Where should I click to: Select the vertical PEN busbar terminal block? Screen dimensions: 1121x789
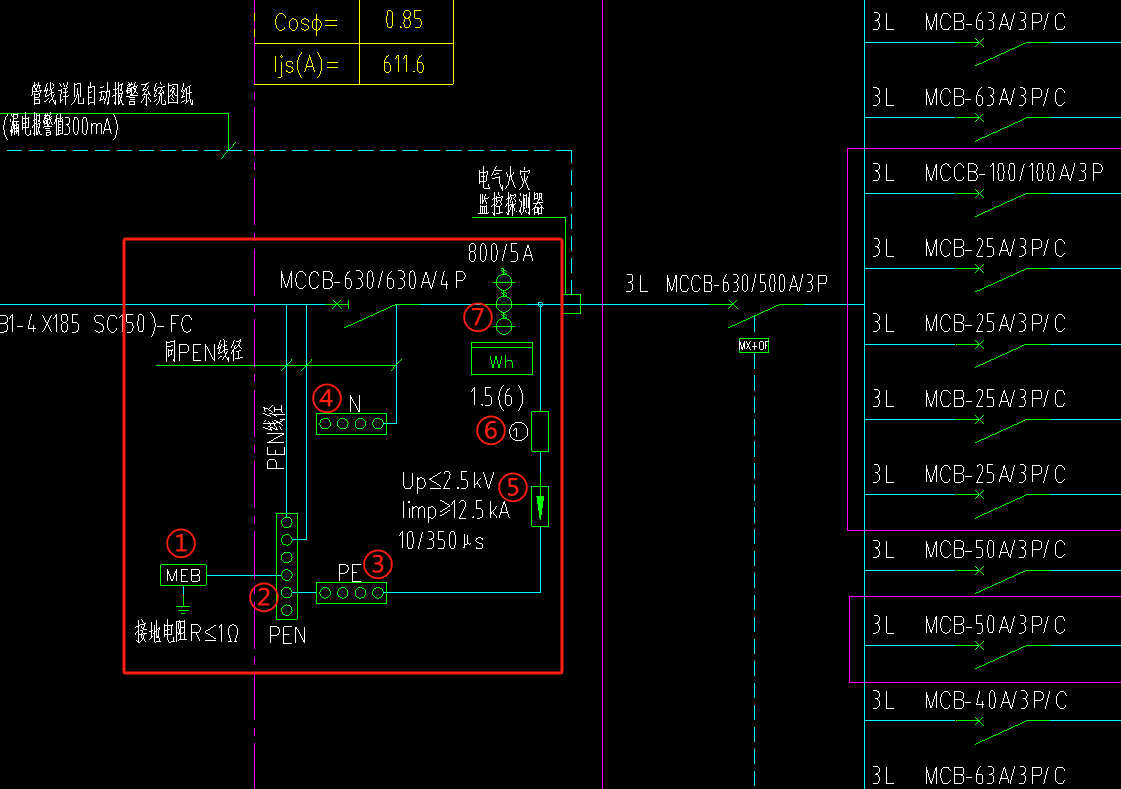tap(287, 566)
